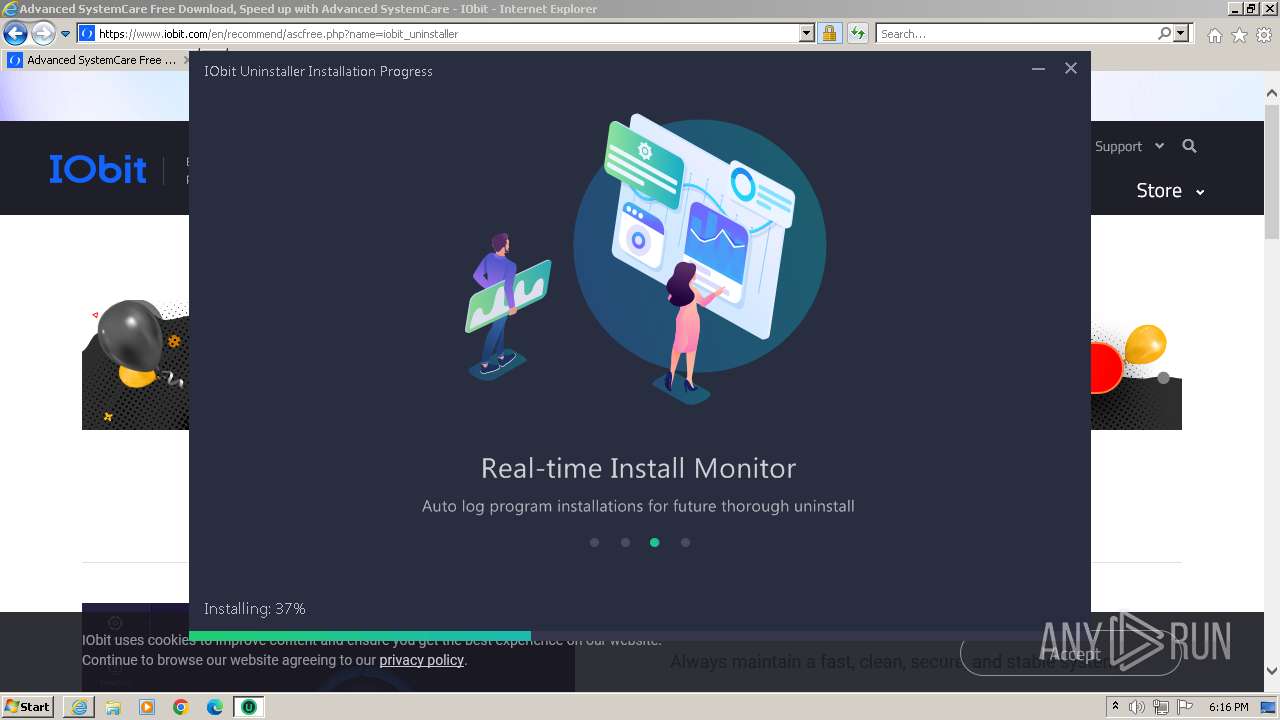Select the second slide indicator dot

pos(625,543)
